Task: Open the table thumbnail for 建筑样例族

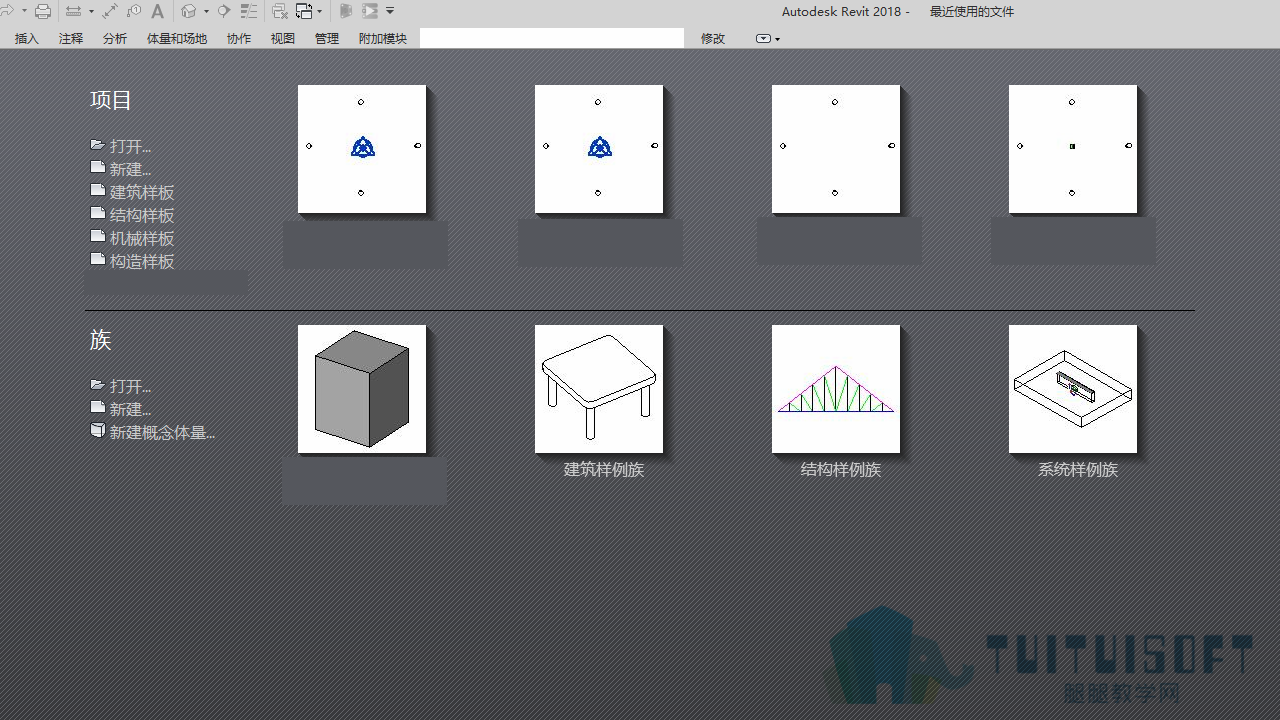Action: click(599, 389)
